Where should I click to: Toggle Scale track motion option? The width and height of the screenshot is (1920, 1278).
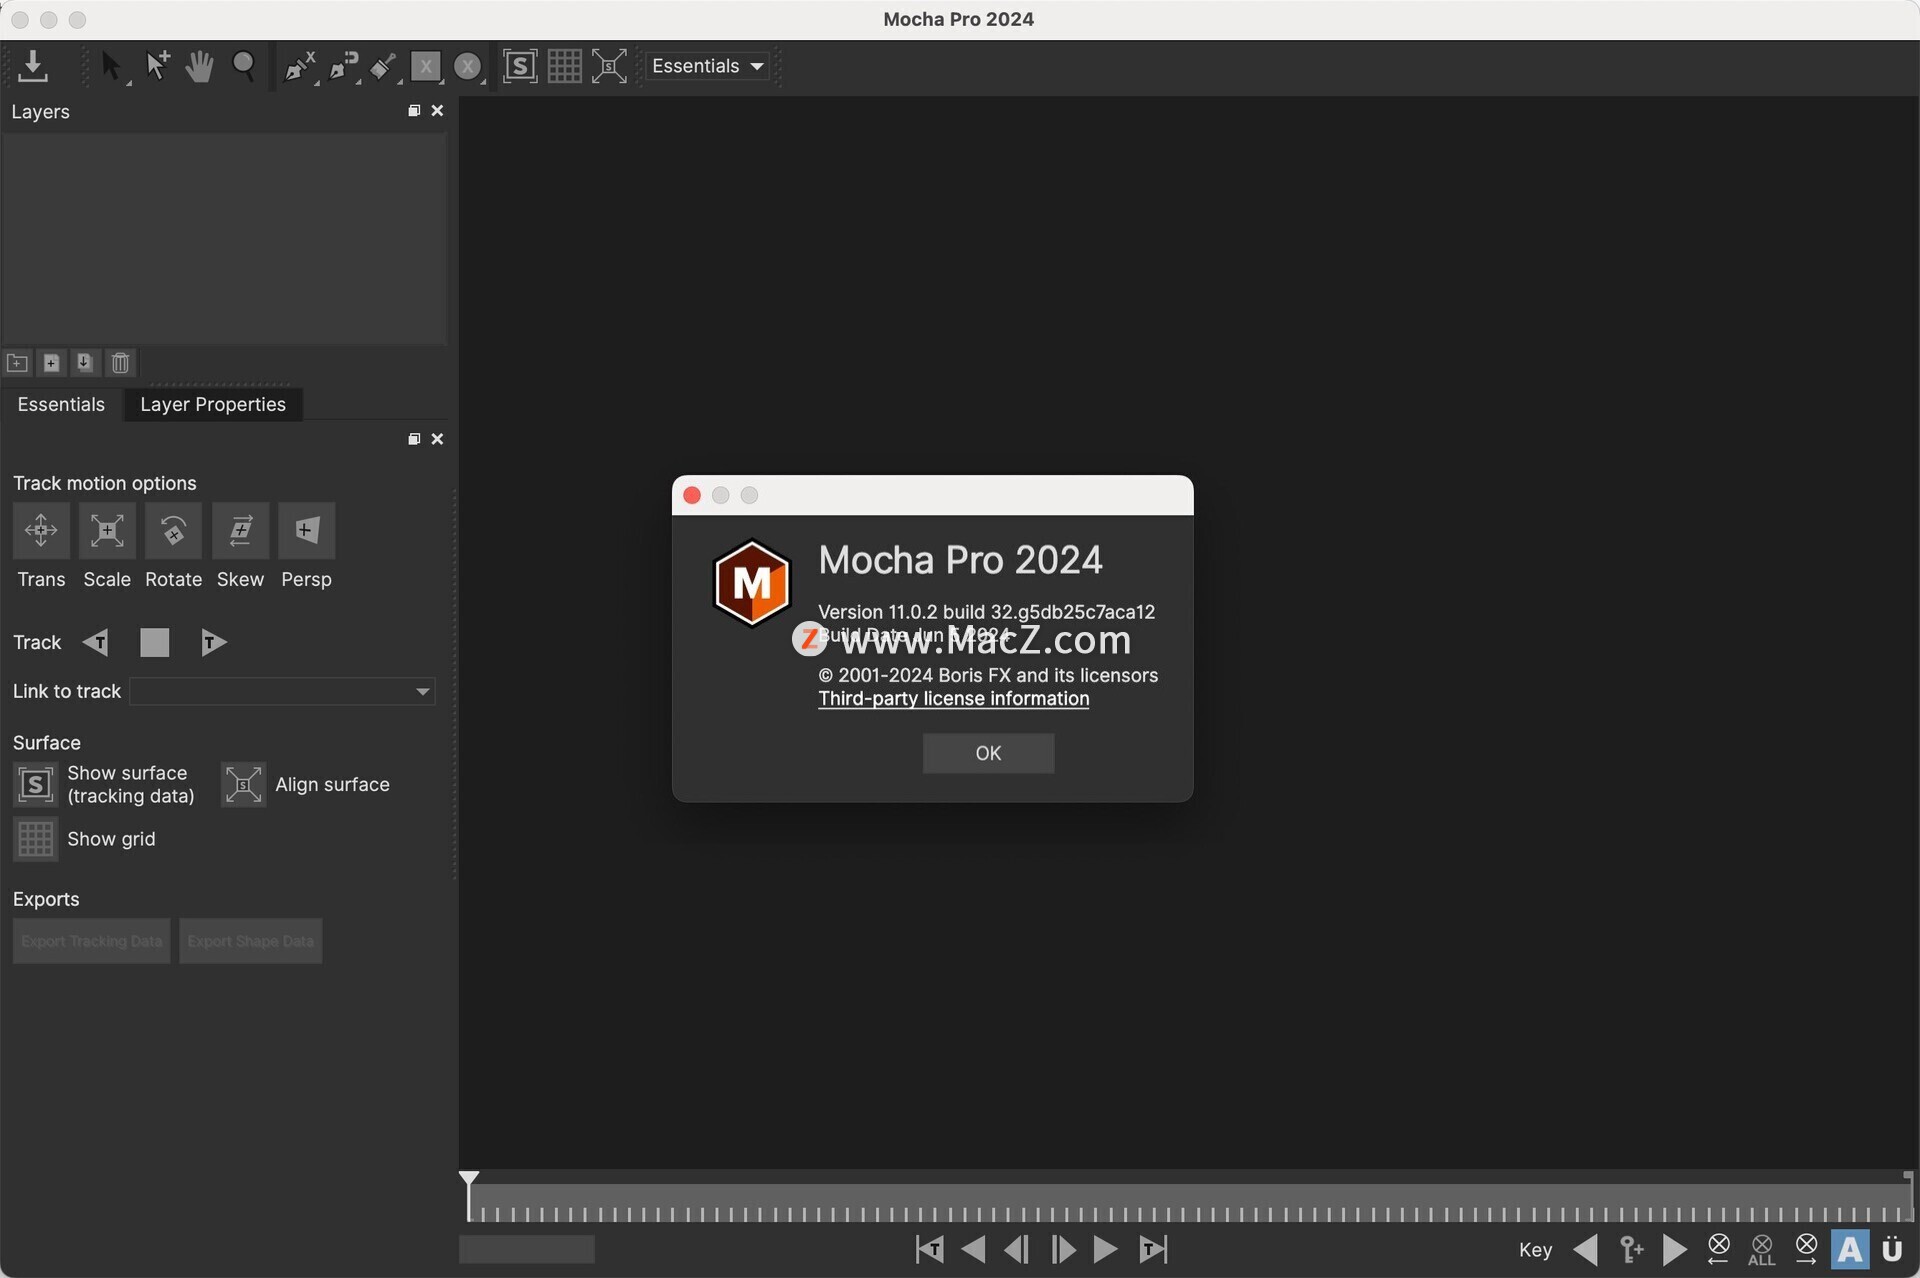(x=107, y=531)
